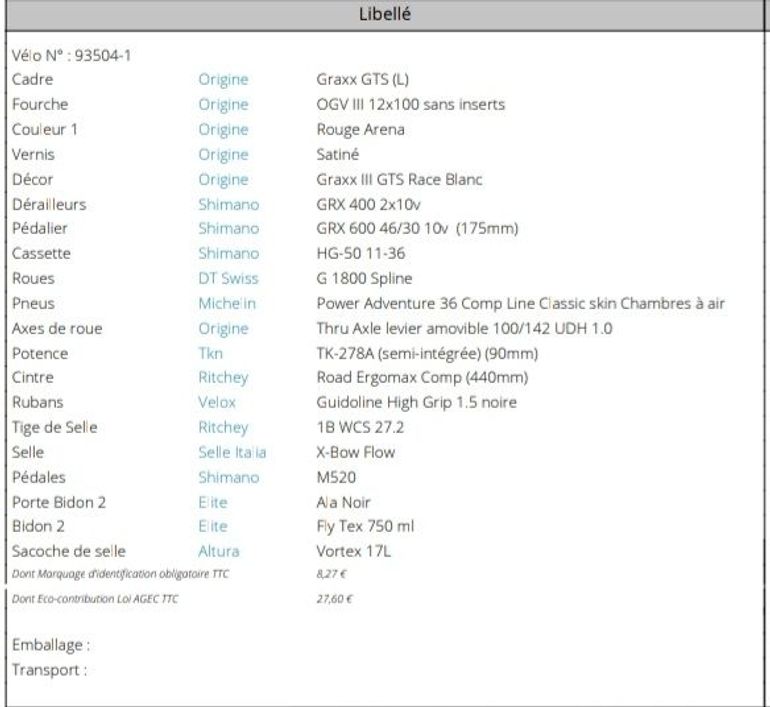Select the Cassette label
770x707 pixels.
click(x=41, y=253)
